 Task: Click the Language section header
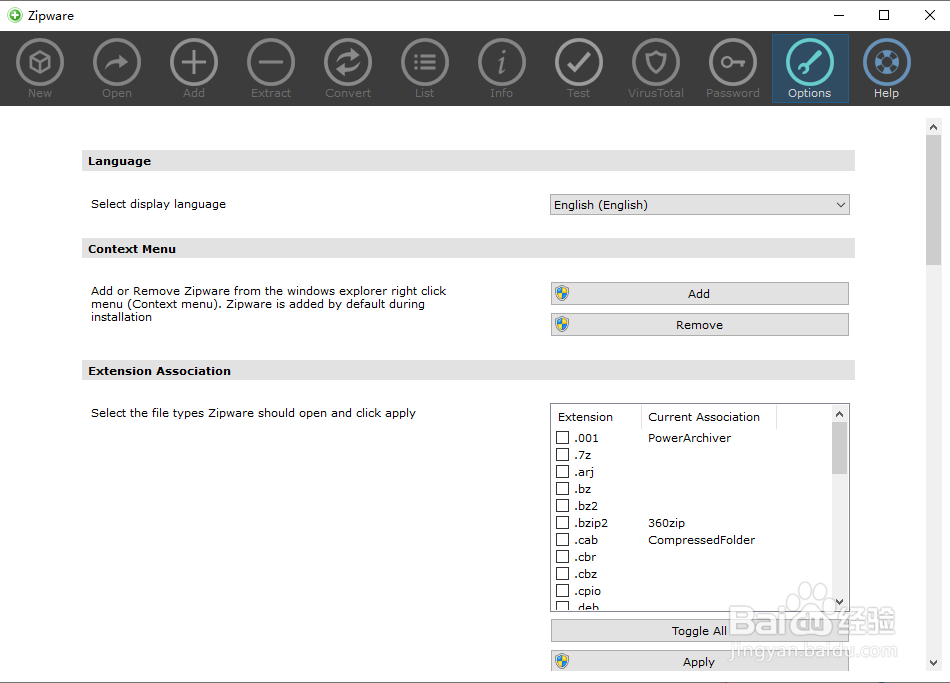click(x=468, y=161)
